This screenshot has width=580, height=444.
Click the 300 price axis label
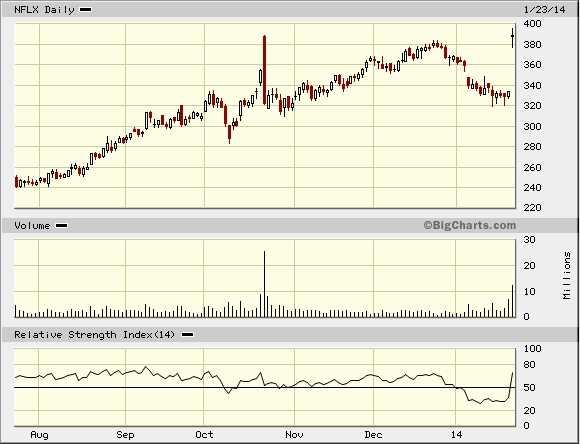(x=532, y=127)
